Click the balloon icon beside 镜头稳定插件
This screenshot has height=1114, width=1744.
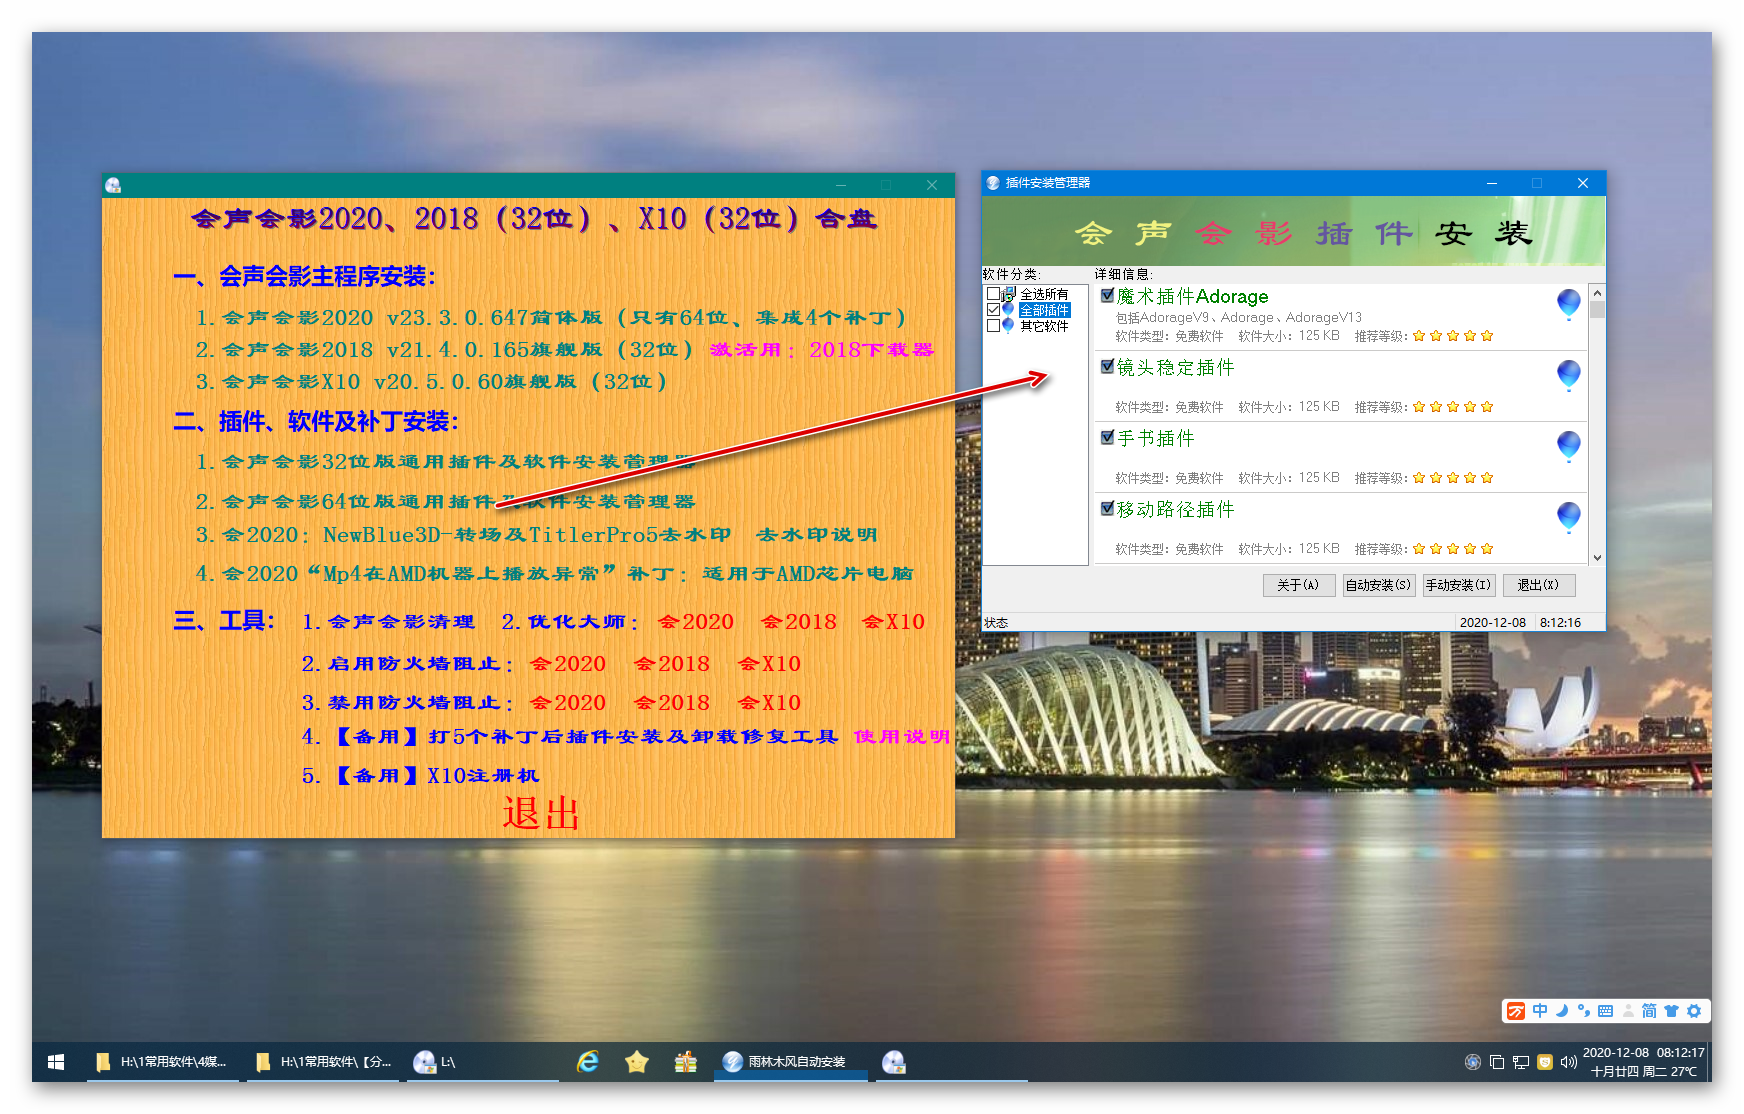pyautogui.click(x=1569, y=375)
